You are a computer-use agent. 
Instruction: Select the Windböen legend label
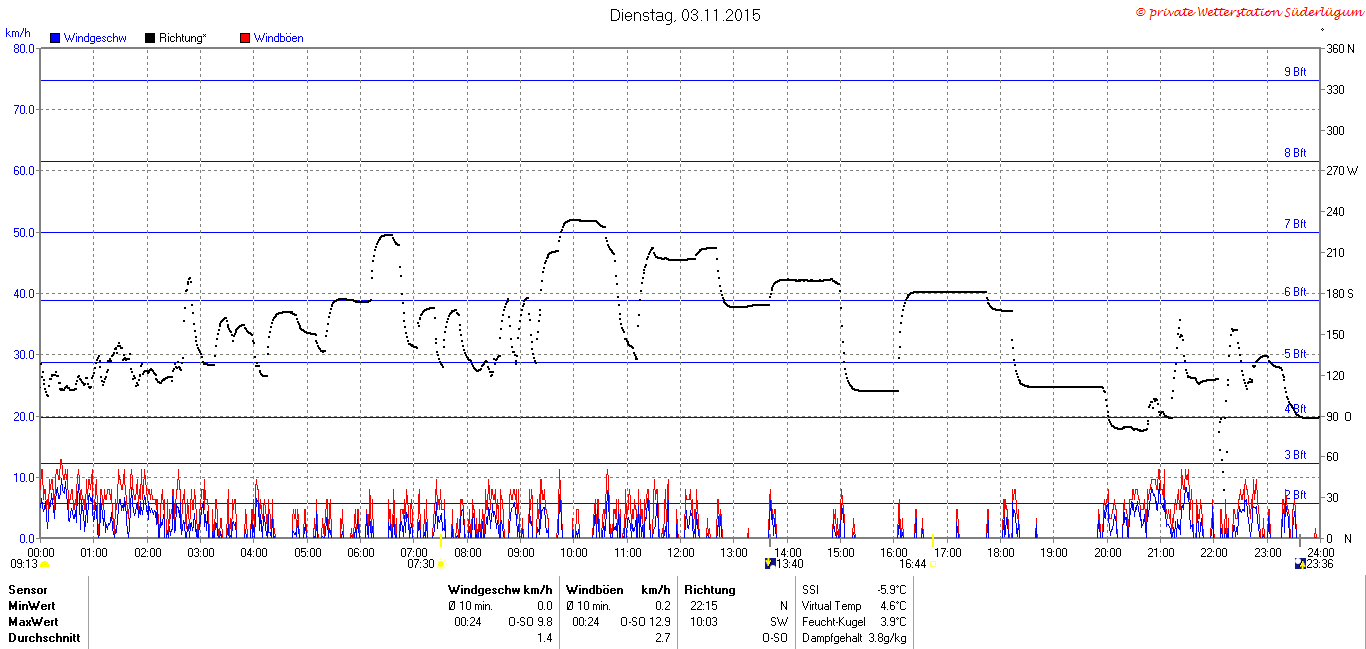[x=279, y=38]
